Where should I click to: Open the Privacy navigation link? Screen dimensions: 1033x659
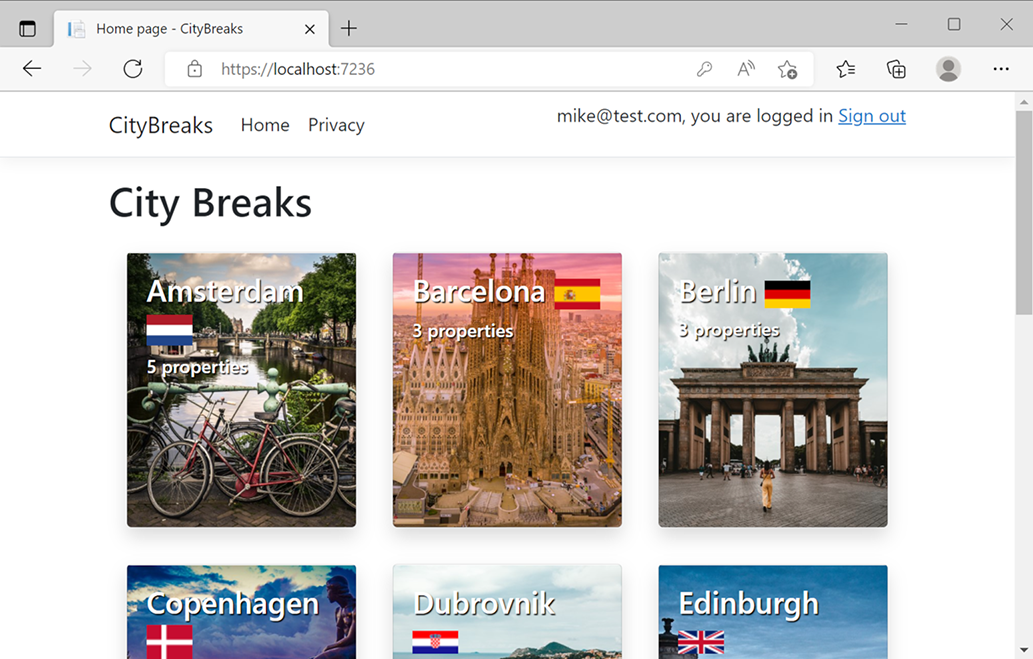[x=336, y=125]
